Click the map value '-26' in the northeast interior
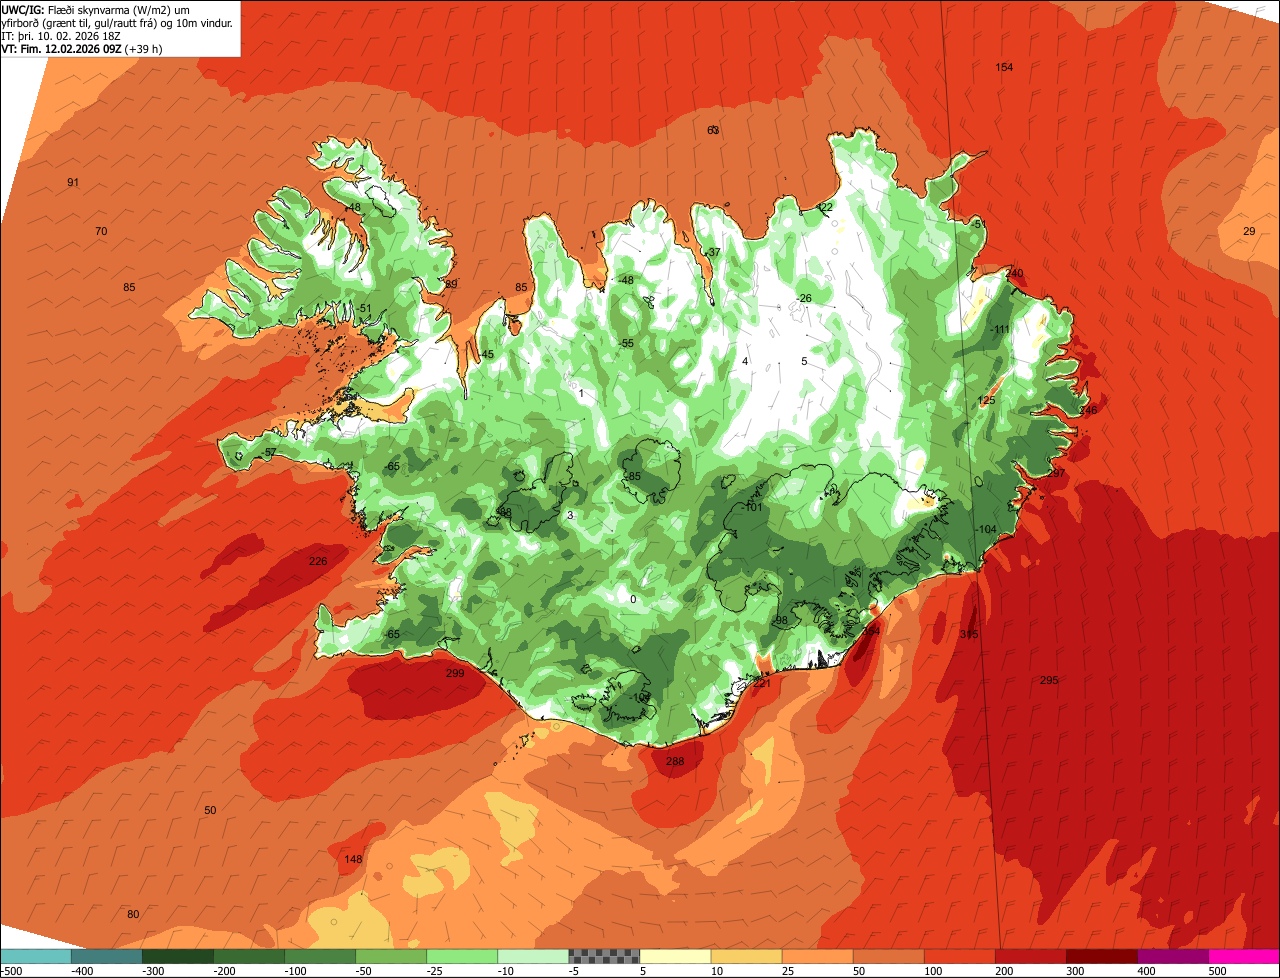This screenshot has width=1280, height=978. [803, 299]
